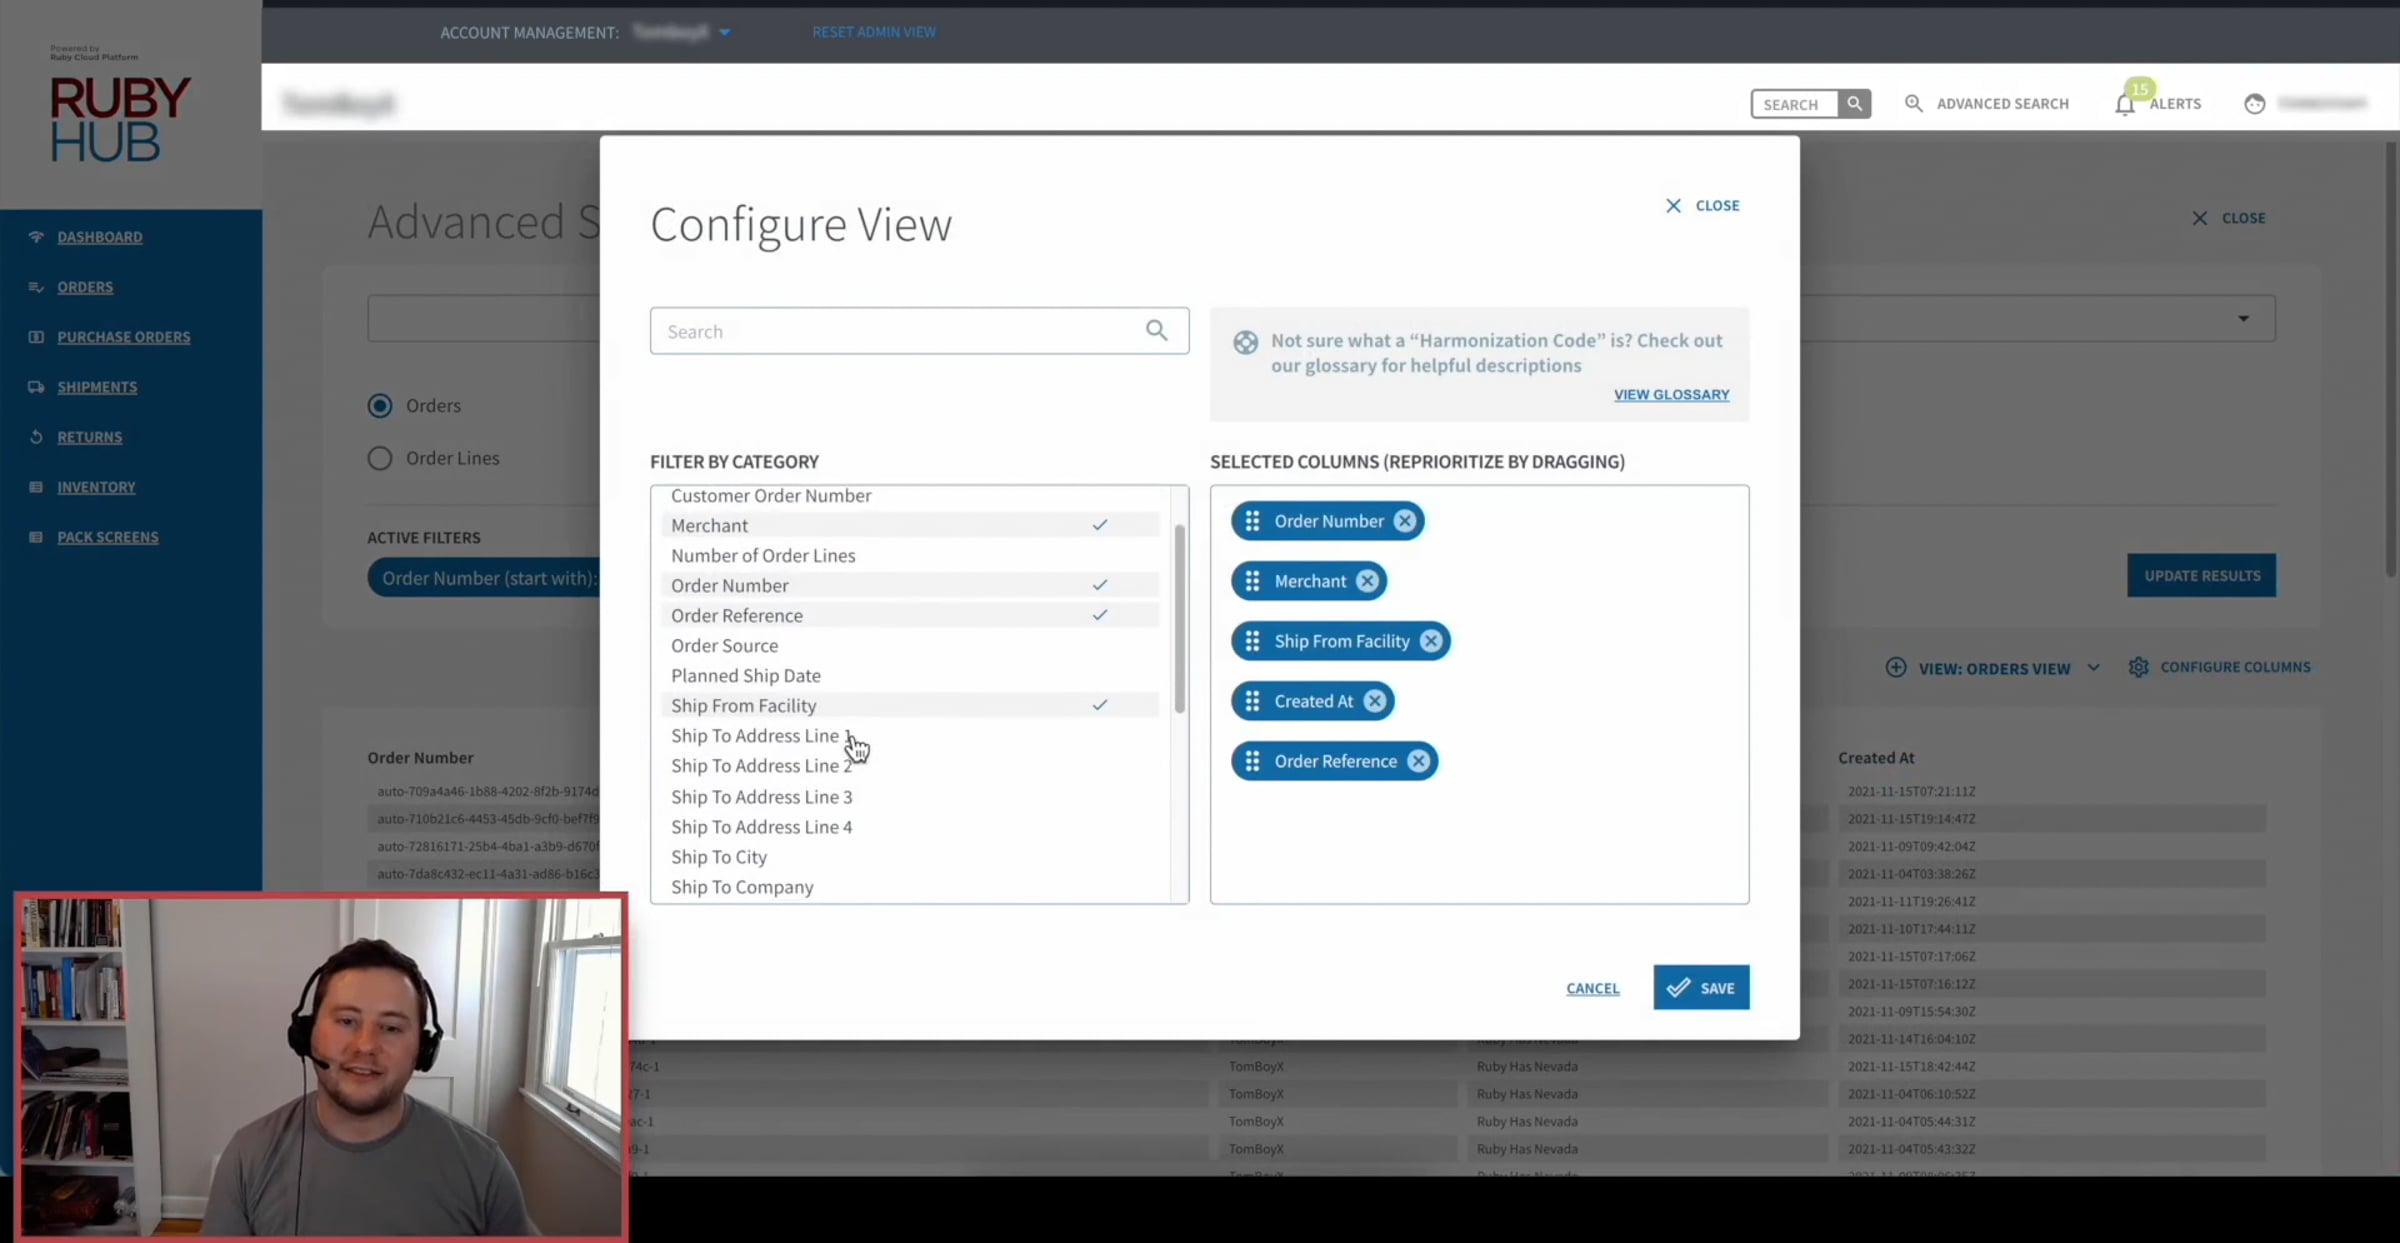2400x1243 pixels.
Task: Click the glossary help icon
Action: pos(1245,342)
